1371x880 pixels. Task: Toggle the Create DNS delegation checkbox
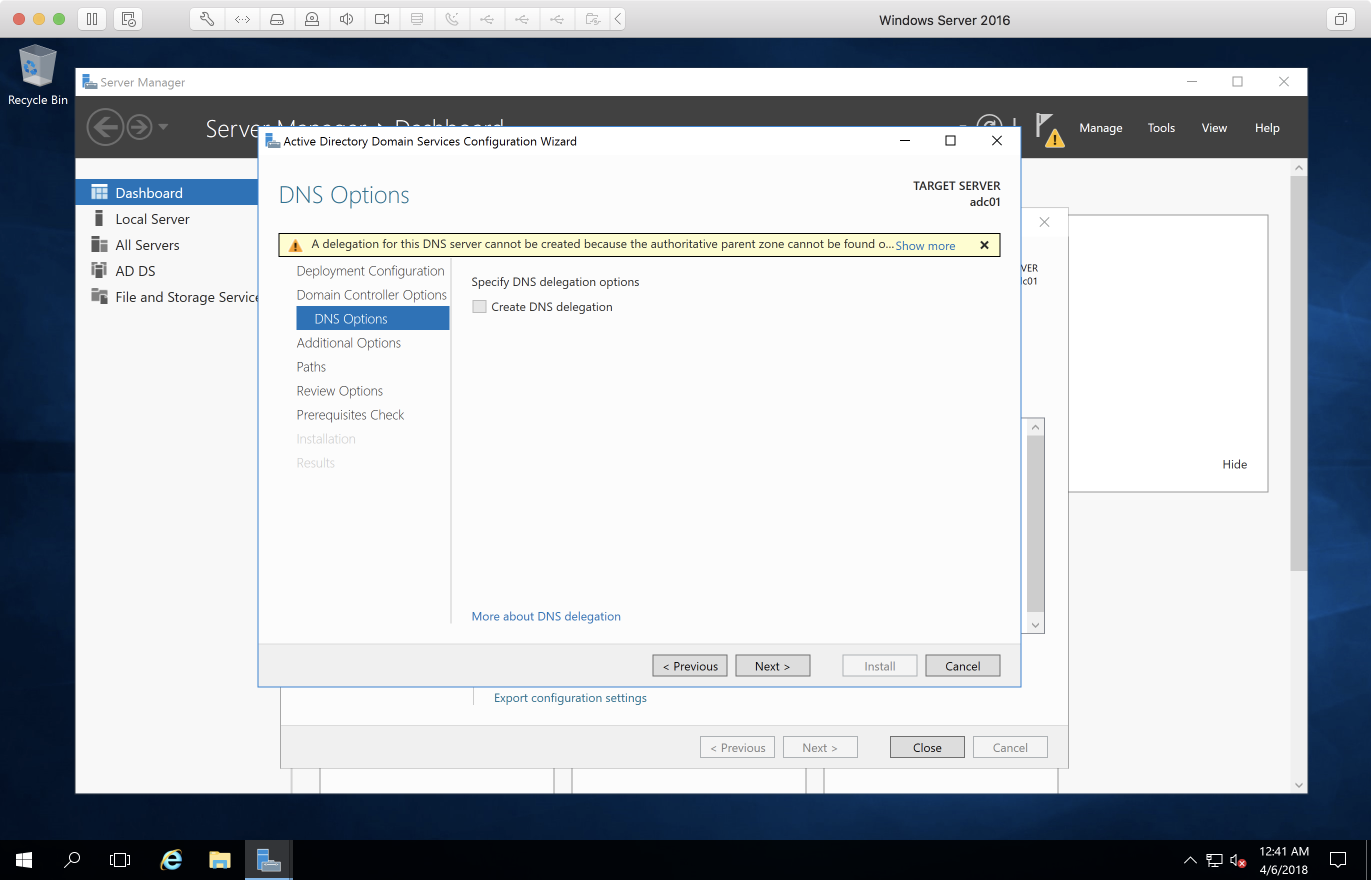tap(480, 307)
